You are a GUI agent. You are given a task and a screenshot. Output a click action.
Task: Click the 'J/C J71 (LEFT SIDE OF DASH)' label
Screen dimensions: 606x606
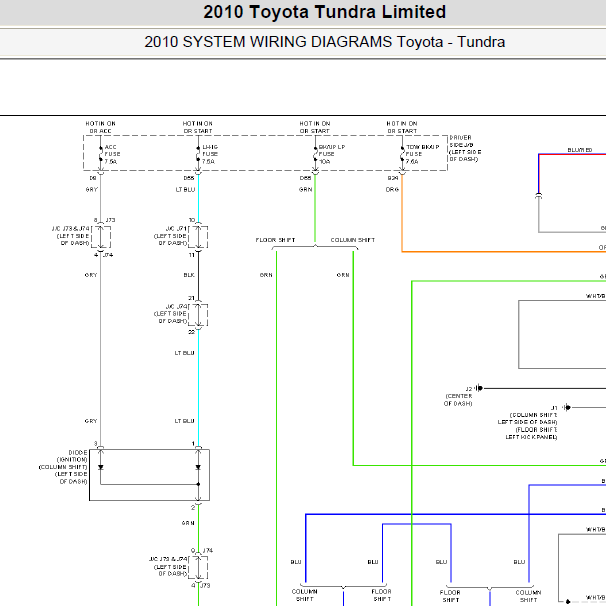pyautogui.click(x=171, y=236)
